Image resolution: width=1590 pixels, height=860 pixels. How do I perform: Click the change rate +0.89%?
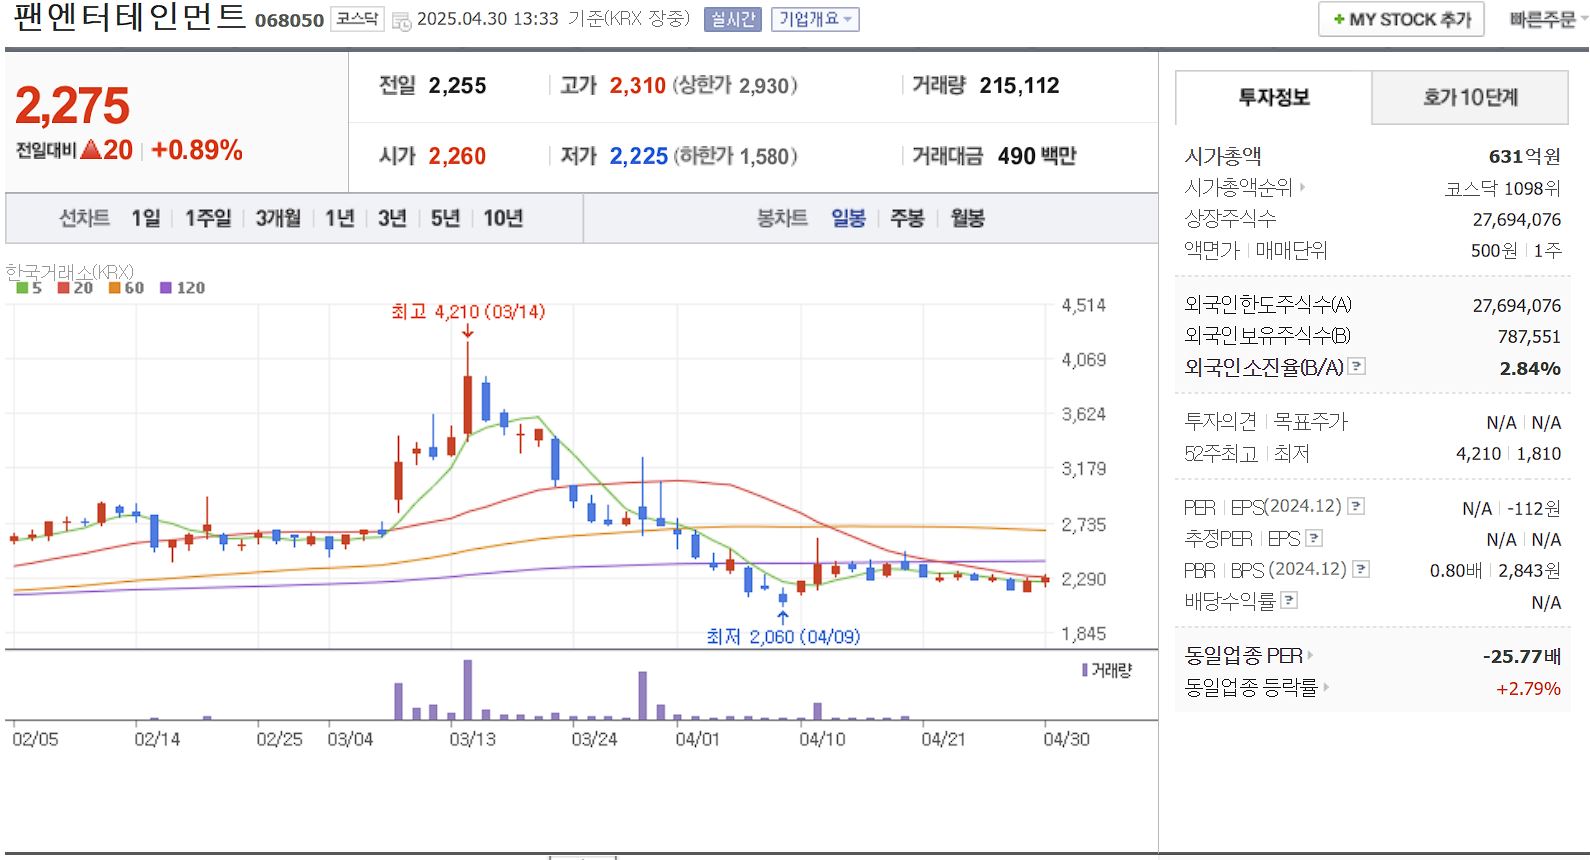tap(197, 150)
